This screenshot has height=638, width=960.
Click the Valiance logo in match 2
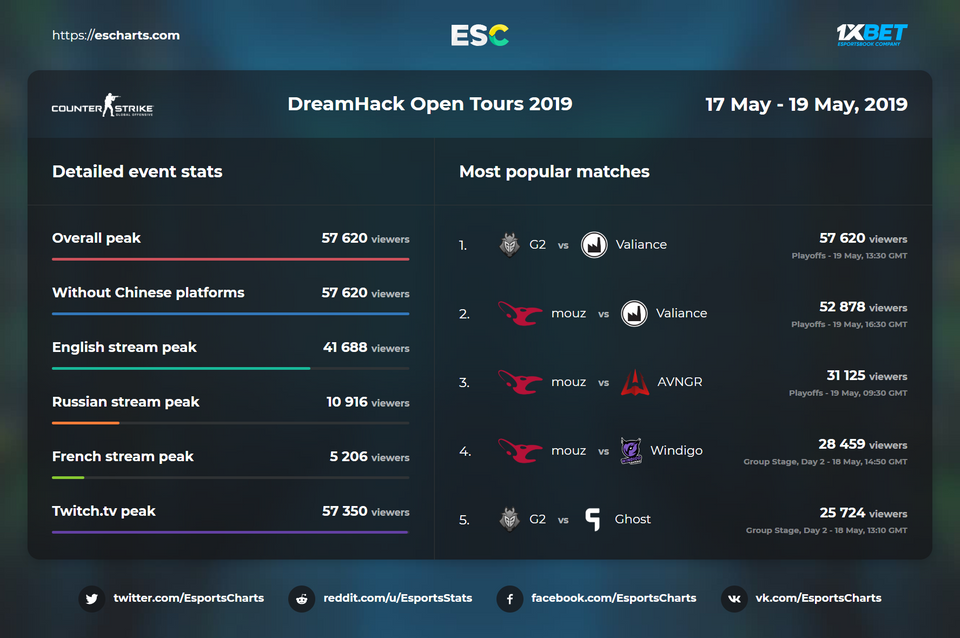point(634,313)
